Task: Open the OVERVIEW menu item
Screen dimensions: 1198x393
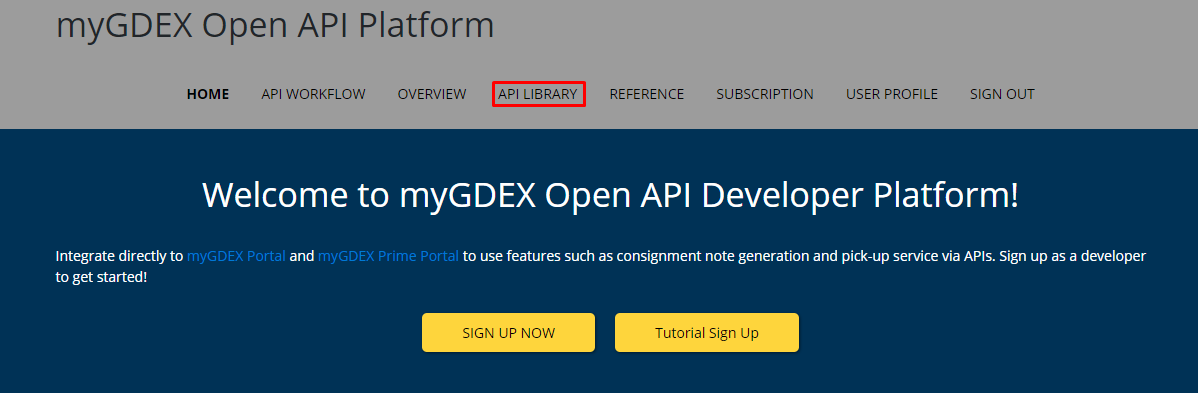Action: (432, 94)
